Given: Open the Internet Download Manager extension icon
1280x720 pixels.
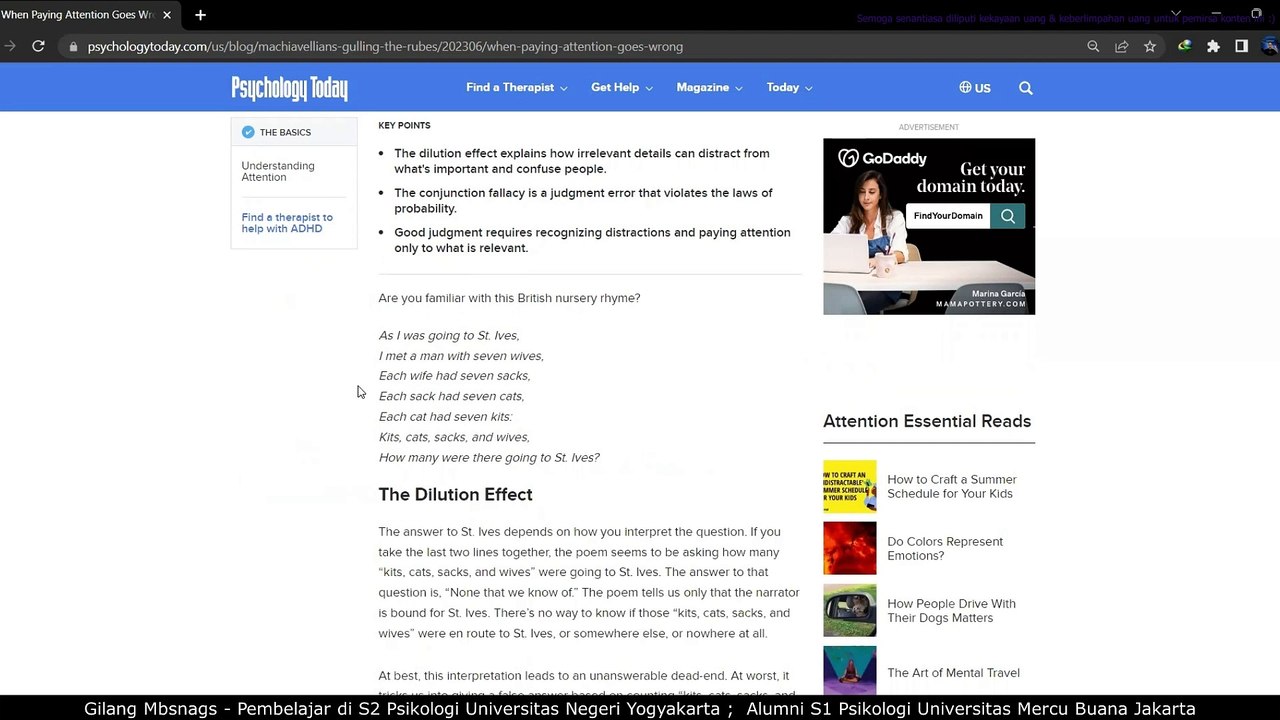Looking at the screenshot, I should (x=1185, y=46).
